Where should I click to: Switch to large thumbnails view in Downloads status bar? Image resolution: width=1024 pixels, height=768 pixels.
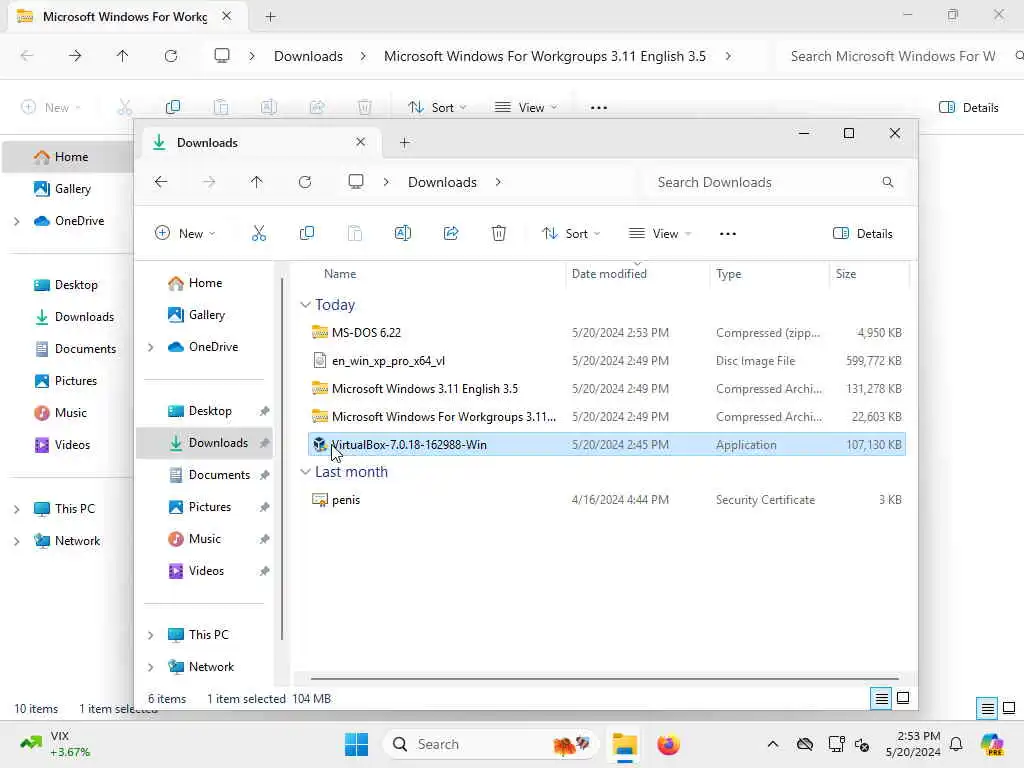pos(903,699)
